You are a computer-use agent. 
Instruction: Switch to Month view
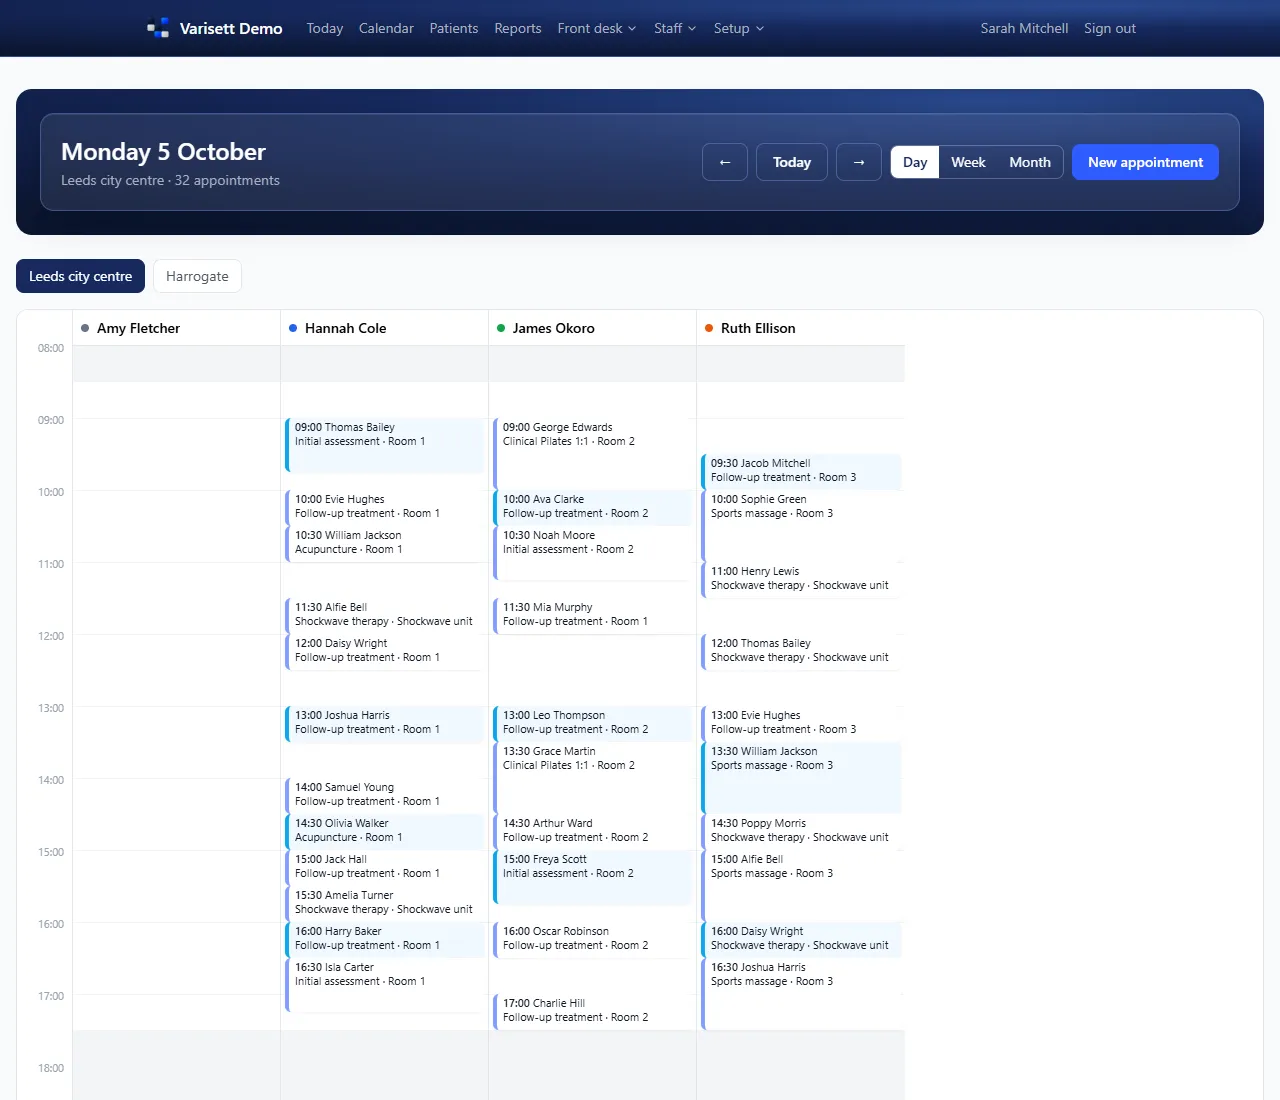point(1030,162)
